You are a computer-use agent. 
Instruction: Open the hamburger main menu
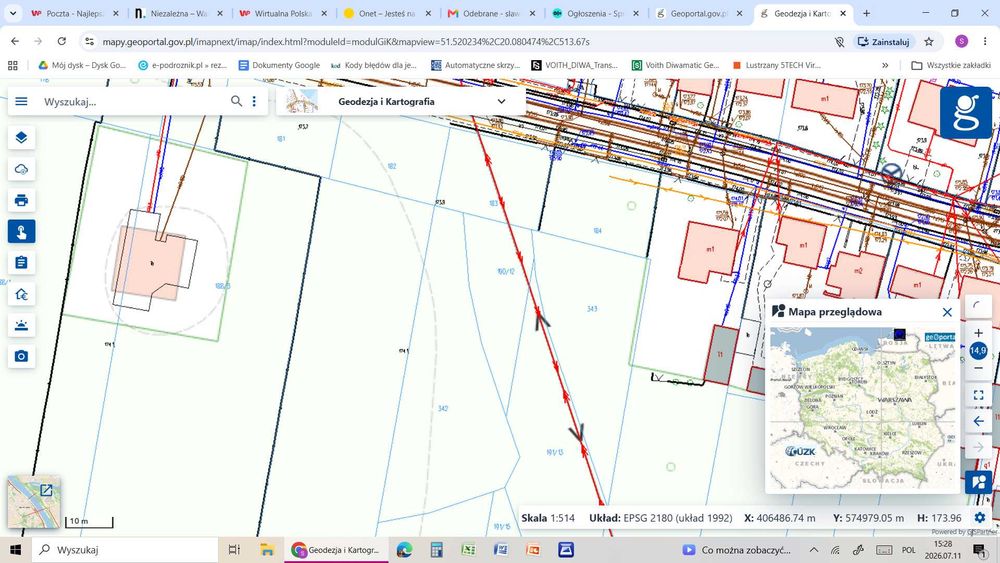(x=21, y=101)
